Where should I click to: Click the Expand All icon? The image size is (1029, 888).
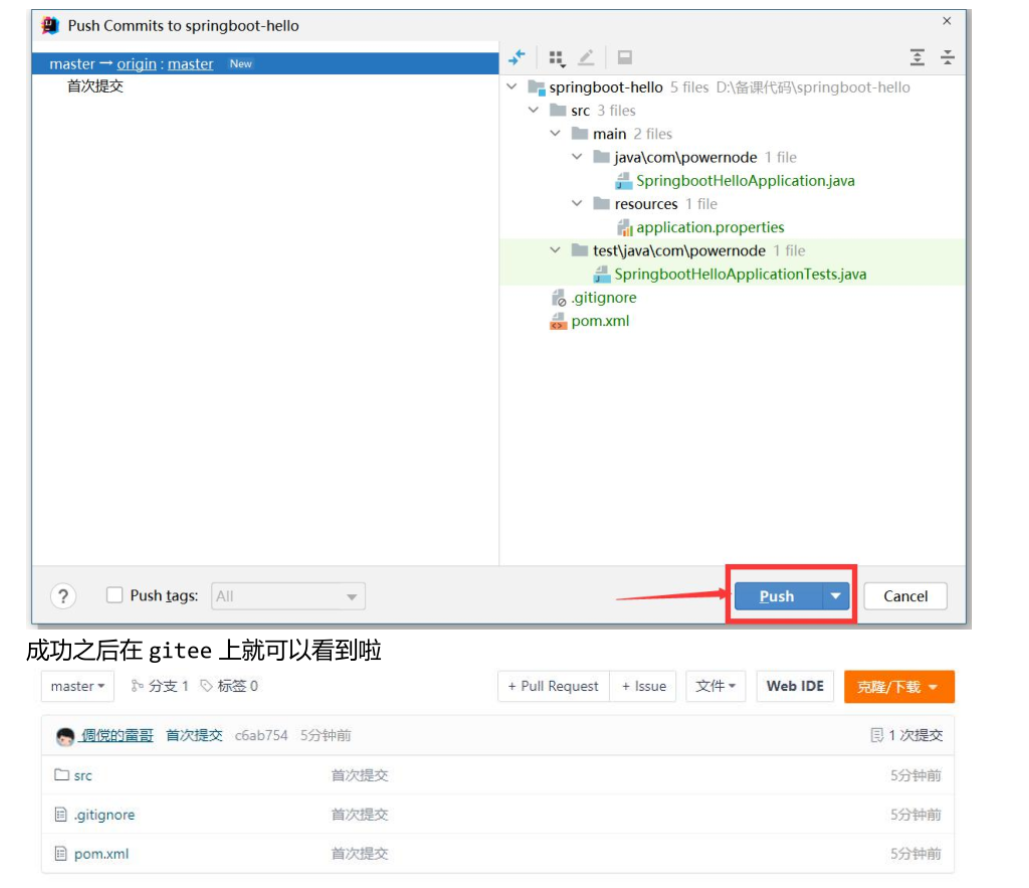click(917, 58)
